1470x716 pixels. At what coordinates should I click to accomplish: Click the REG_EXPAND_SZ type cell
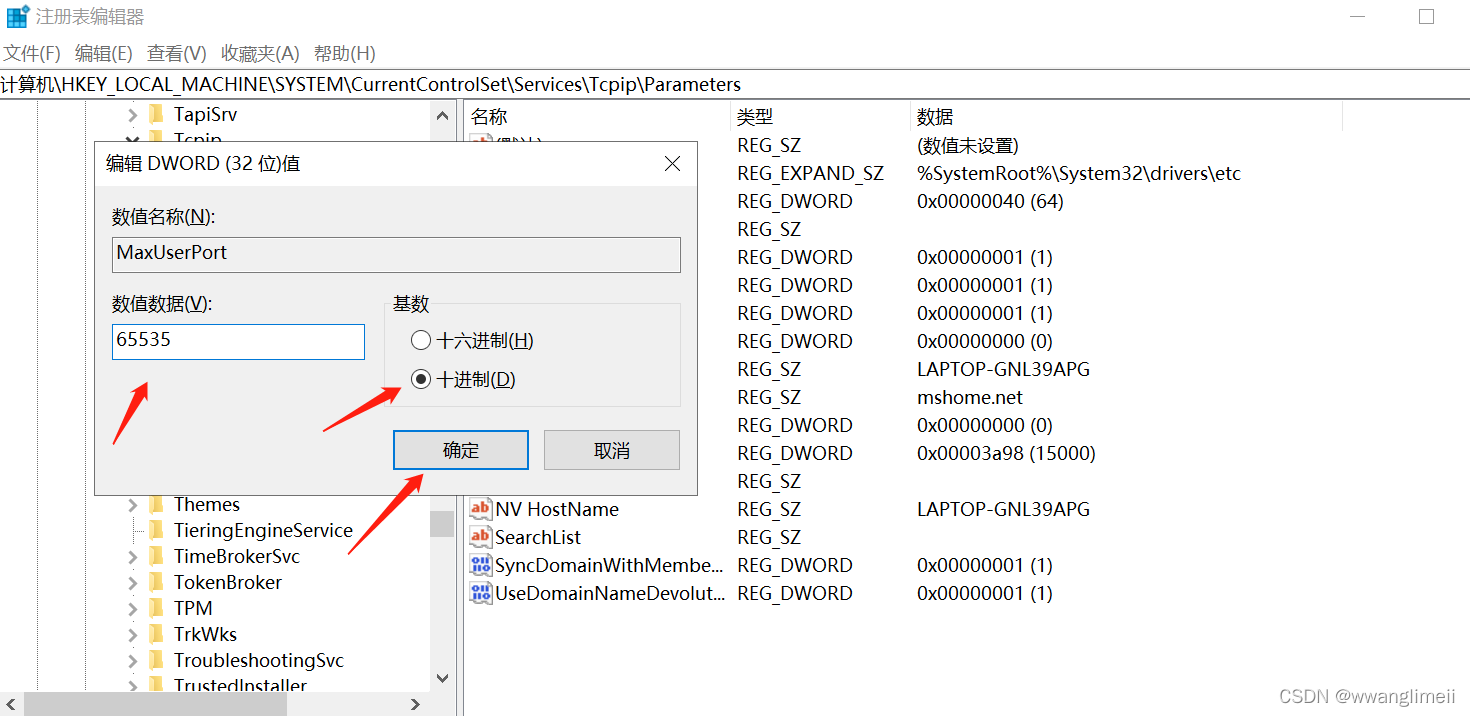click(811, 173)
